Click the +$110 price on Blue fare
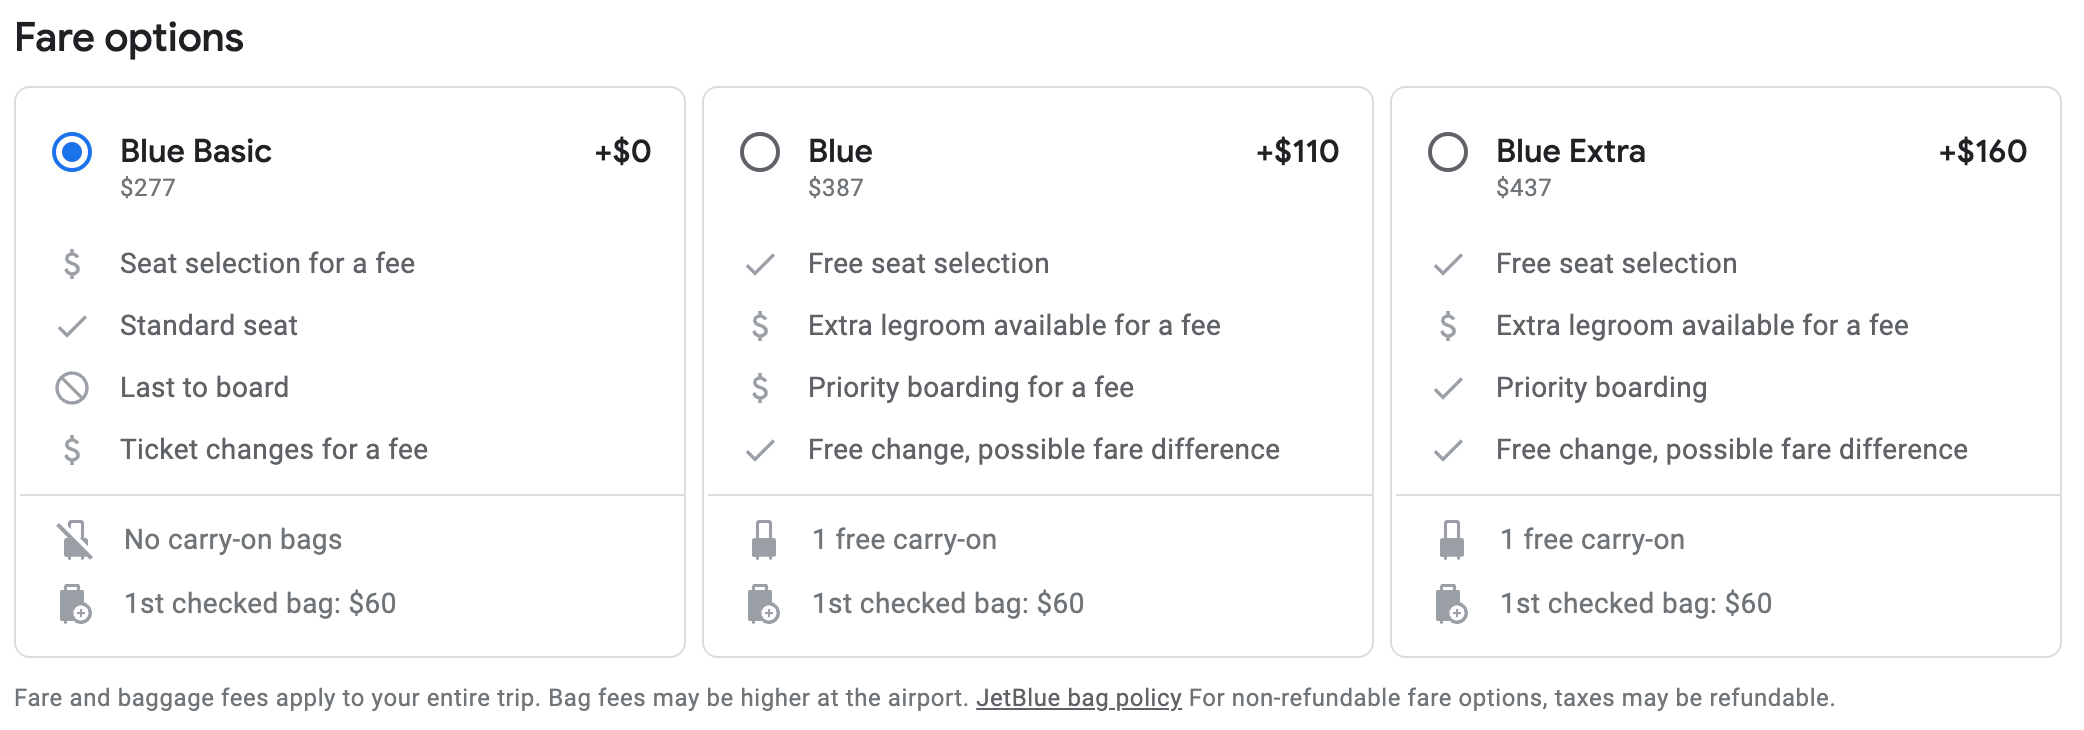 point(1297,151)
